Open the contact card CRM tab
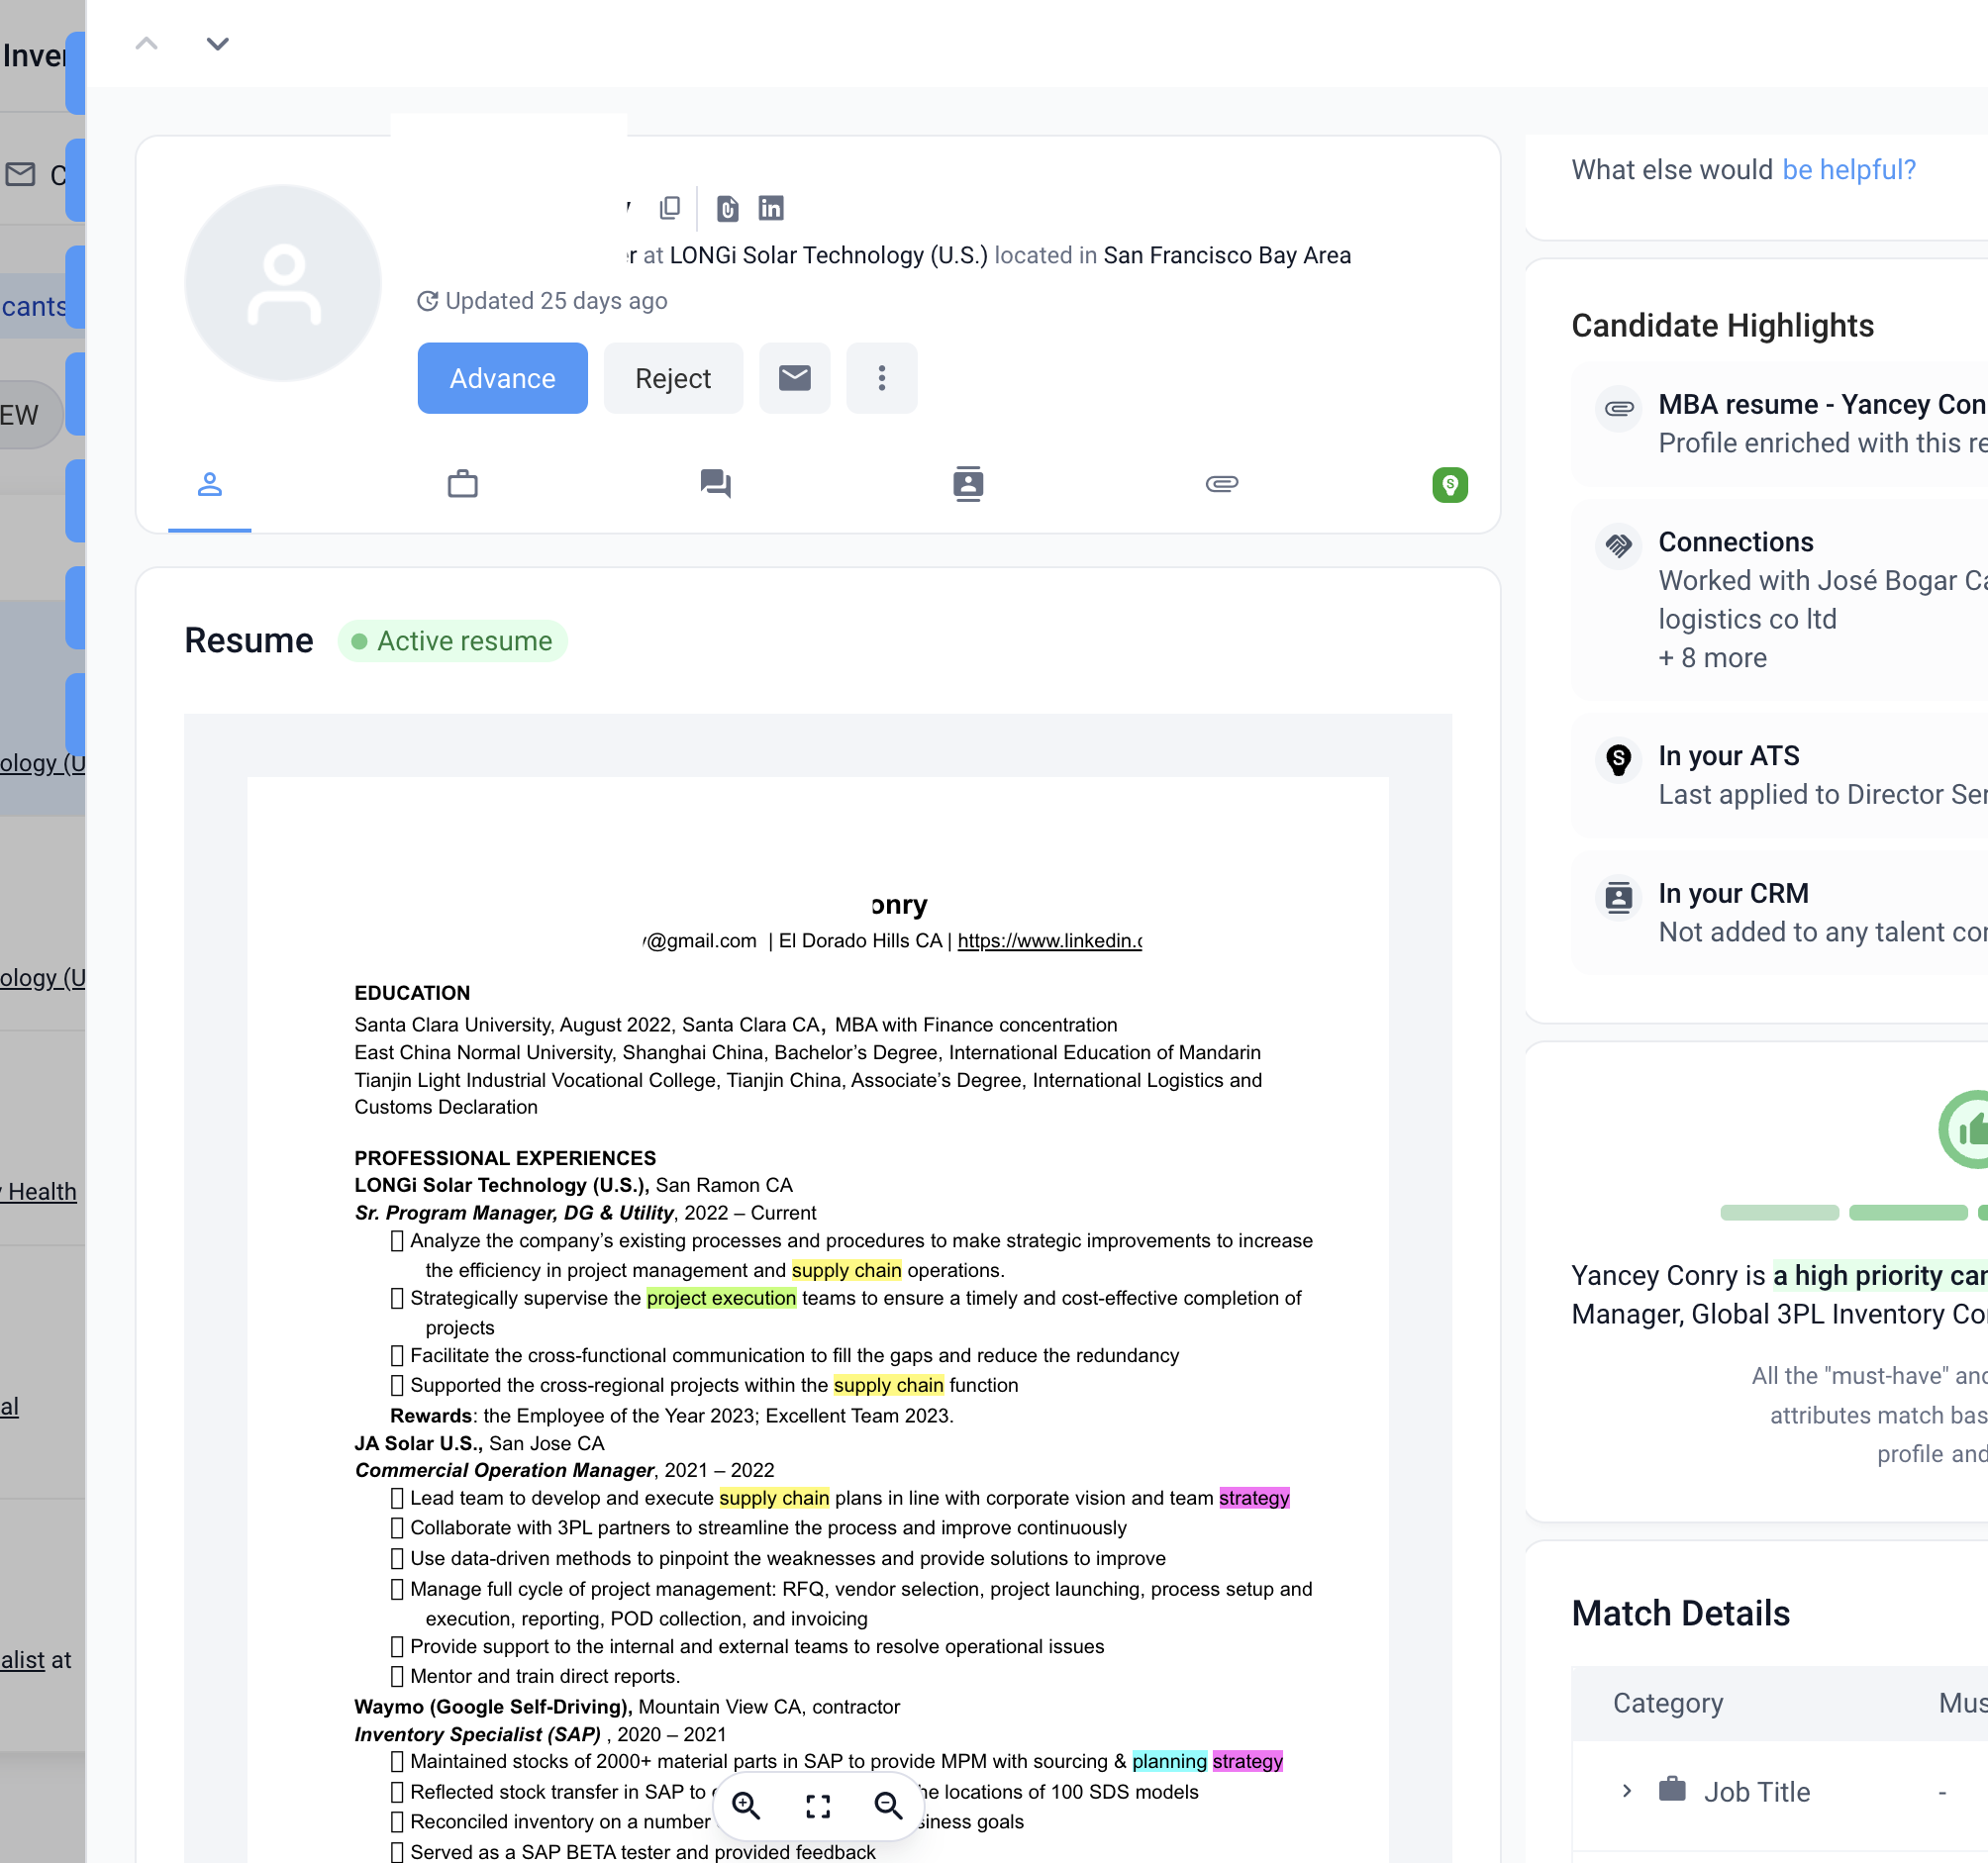 pyautogui.click(x=968, y=484)
